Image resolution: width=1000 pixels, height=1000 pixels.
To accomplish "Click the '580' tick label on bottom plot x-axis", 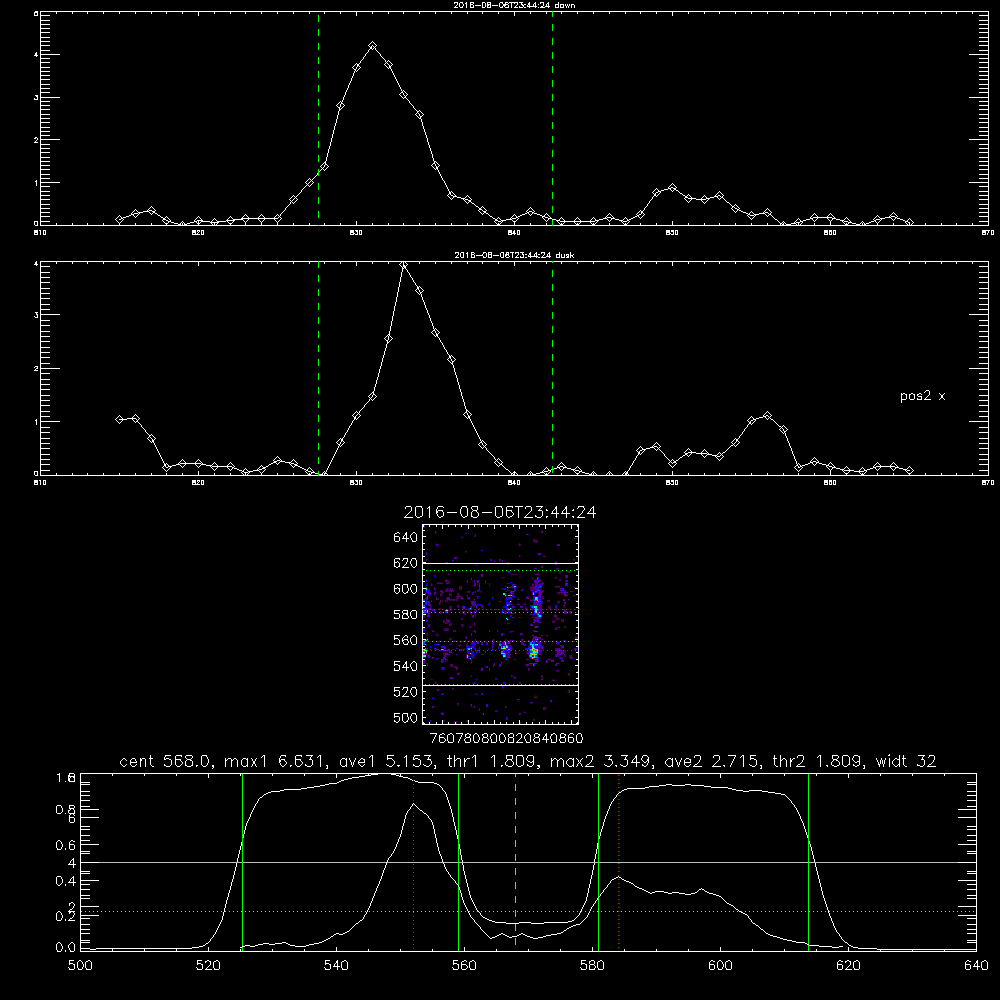I will (x=592, y=966).
